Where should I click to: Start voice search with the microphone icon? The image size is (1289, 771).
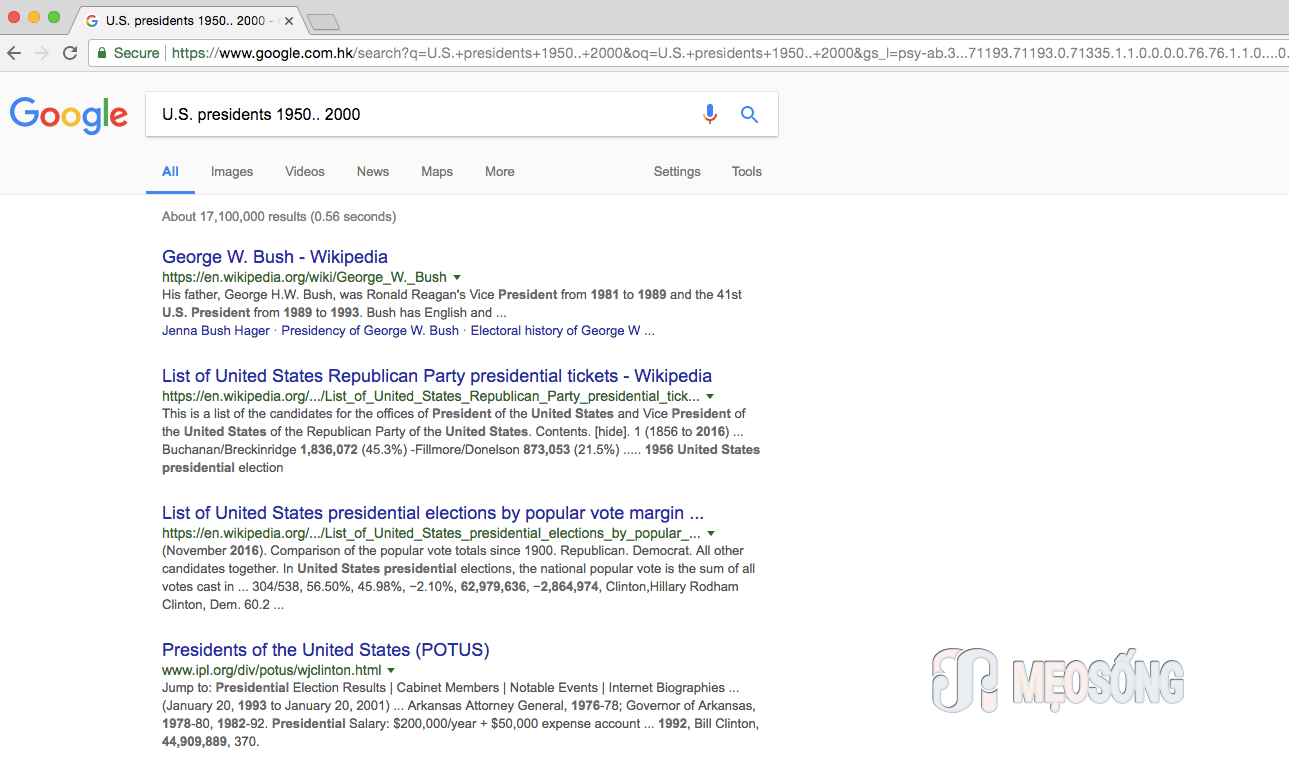(710, 114)
